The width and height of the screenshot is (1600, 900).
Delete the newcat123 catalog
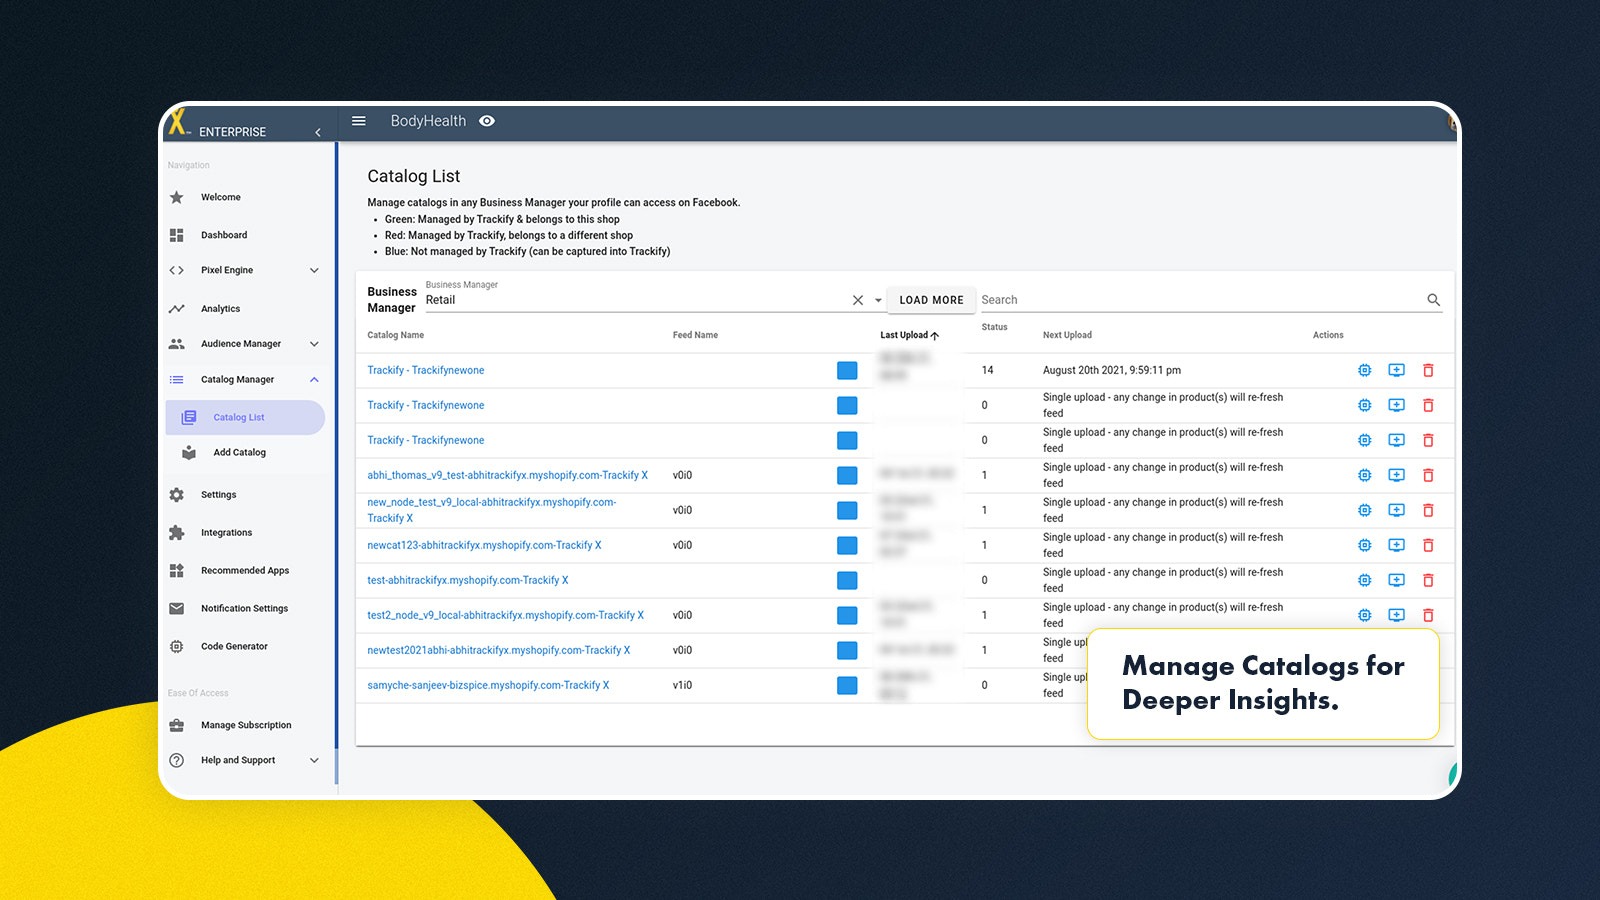pos(1428,545)
